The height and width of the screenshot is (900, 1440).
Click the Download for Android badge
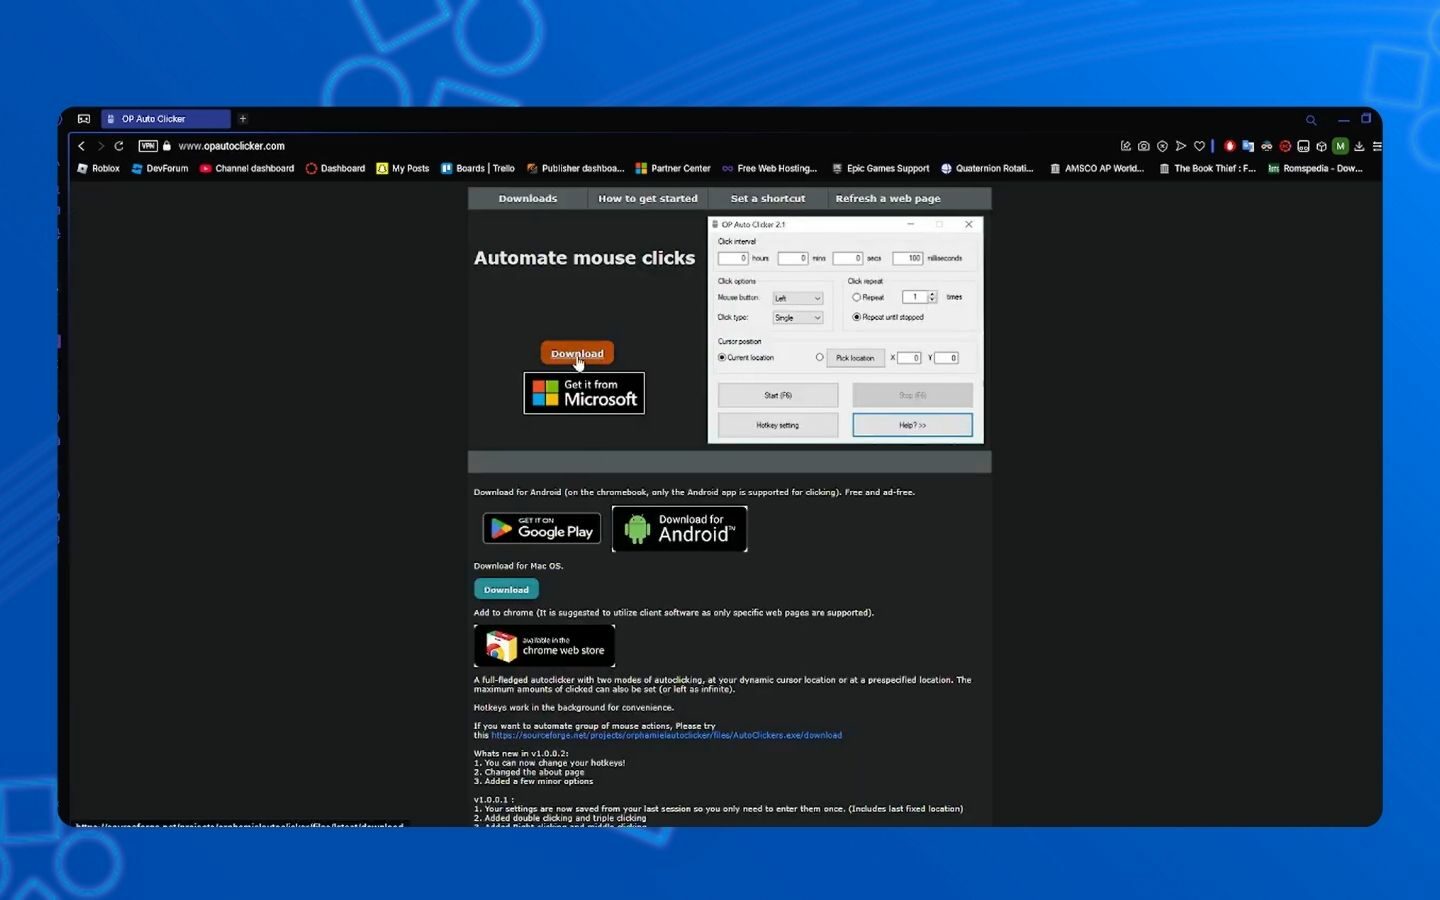(680, 529)
